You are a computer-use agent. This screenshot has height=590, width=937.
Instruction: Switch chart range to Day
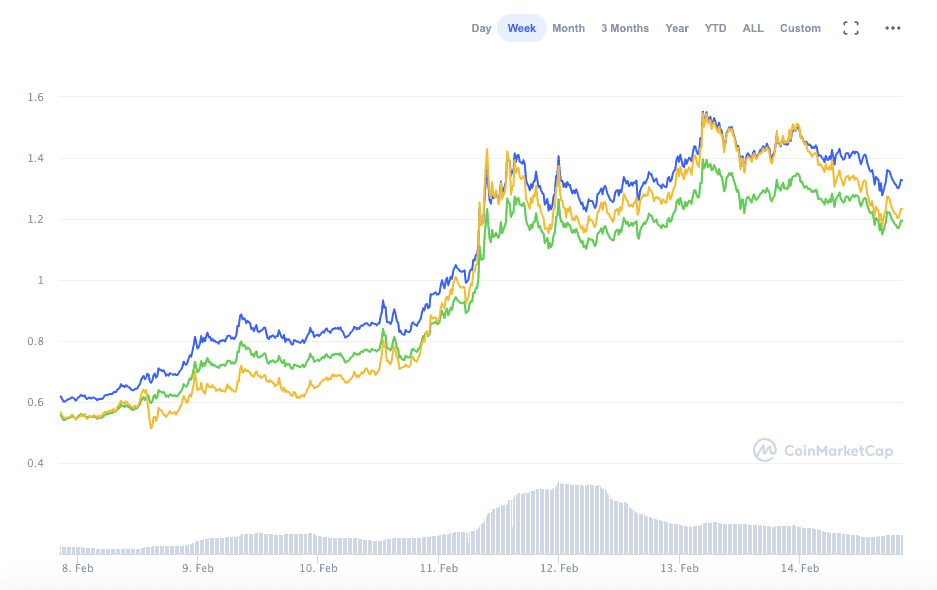click(x=481, y=28)
